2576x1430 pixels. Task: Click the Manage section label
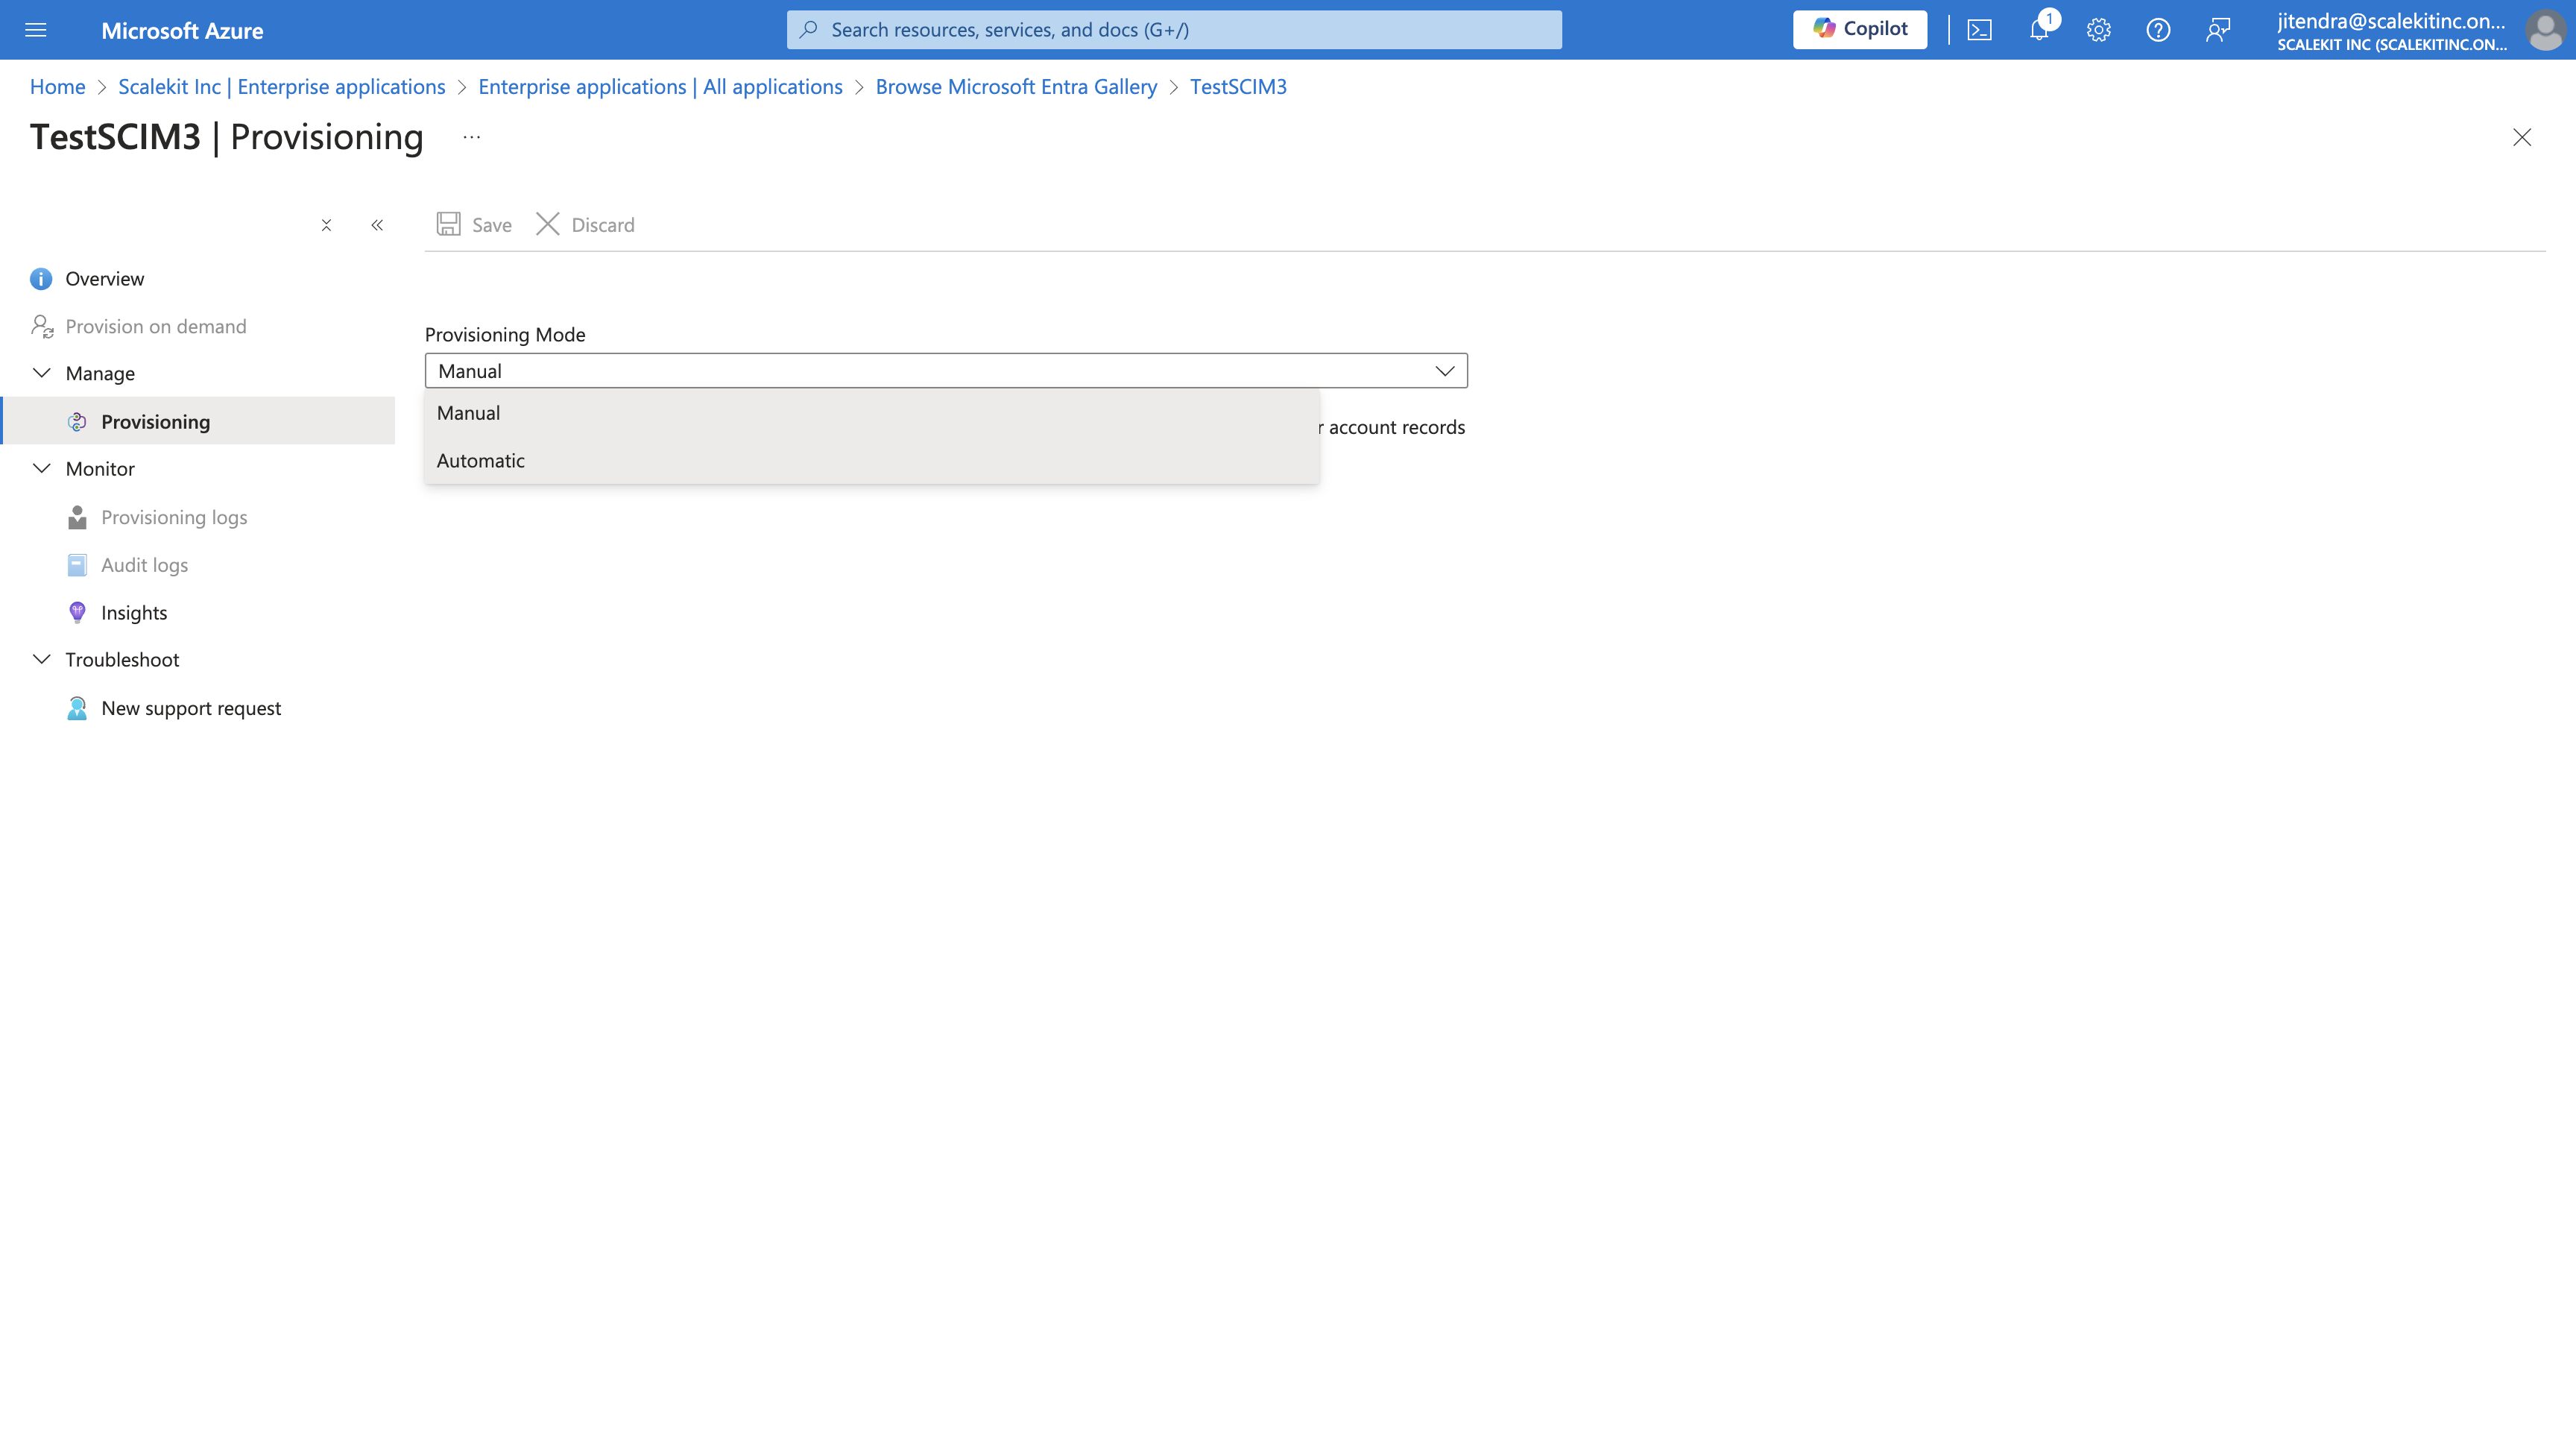(x=100, y=374)
